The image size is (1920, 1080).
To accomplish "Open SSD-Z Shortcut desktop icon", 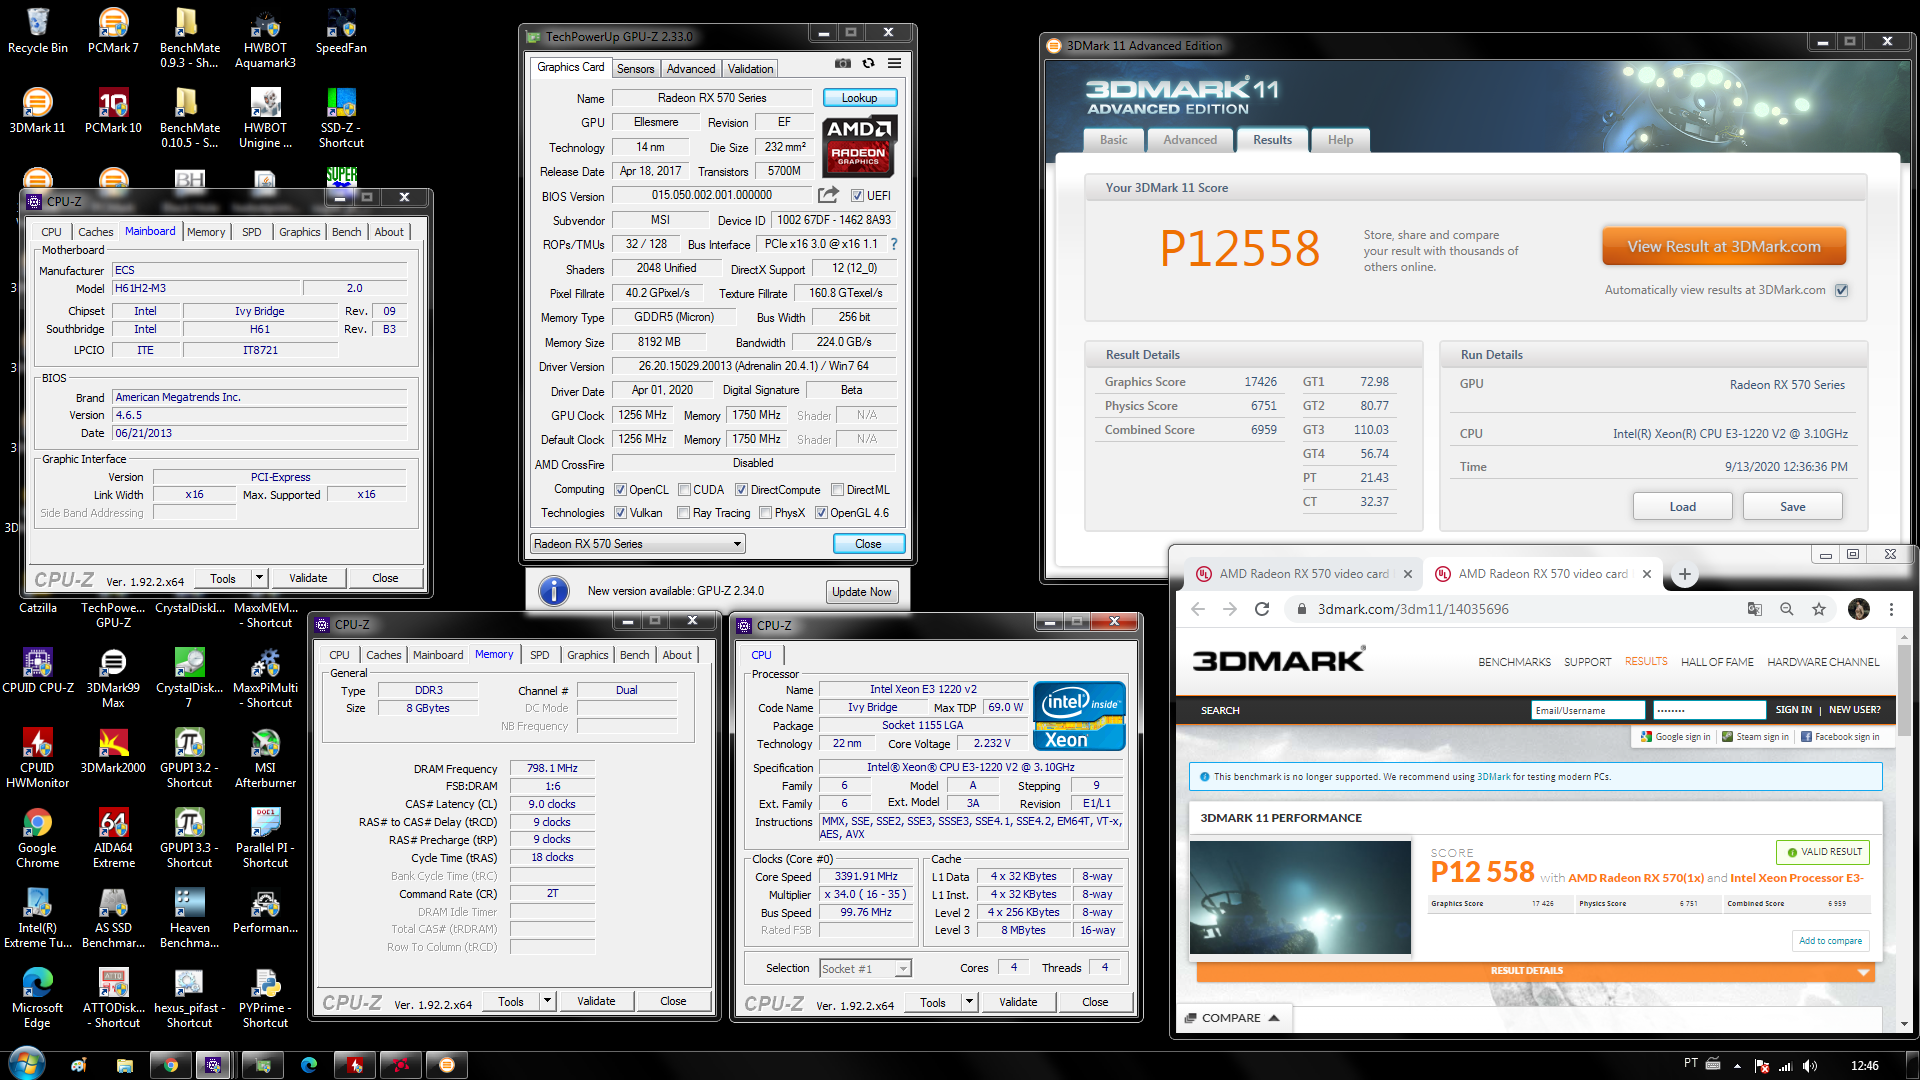I will click(x=341, y=119).
